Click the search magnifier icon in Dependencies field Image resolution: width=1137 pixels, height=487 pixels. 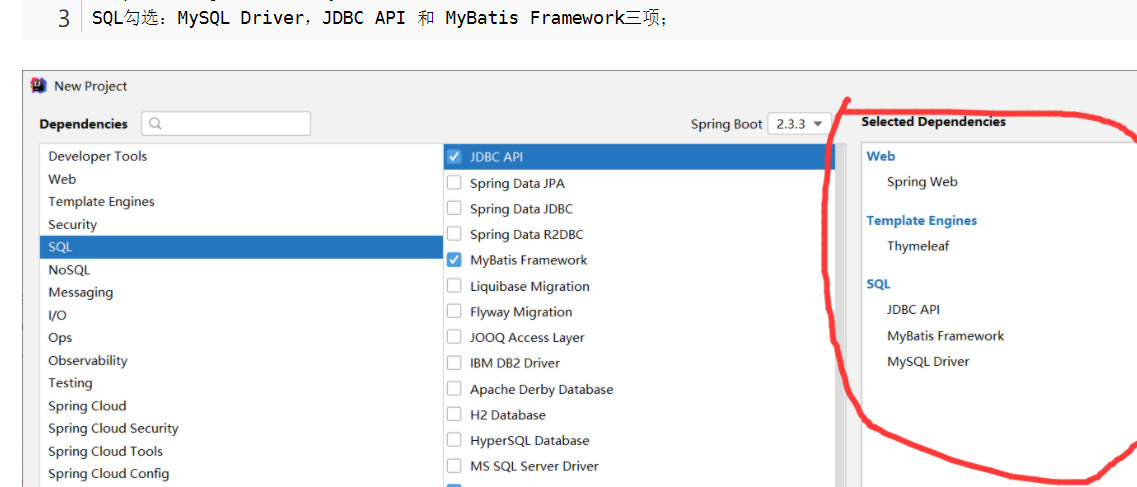pyautogui.click(x=155, y=124)
